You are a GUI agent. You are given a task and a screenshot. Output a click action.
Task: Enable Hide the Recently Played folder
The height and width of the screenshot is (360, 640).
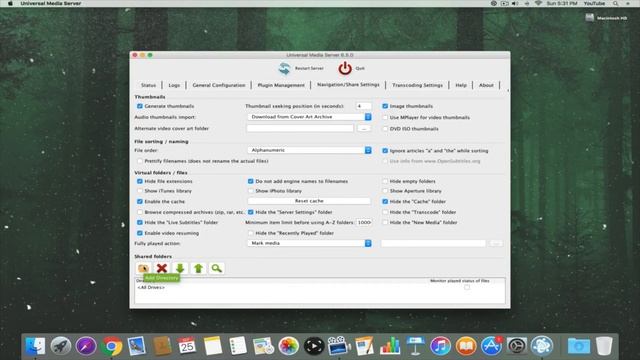tap(251, 233)
